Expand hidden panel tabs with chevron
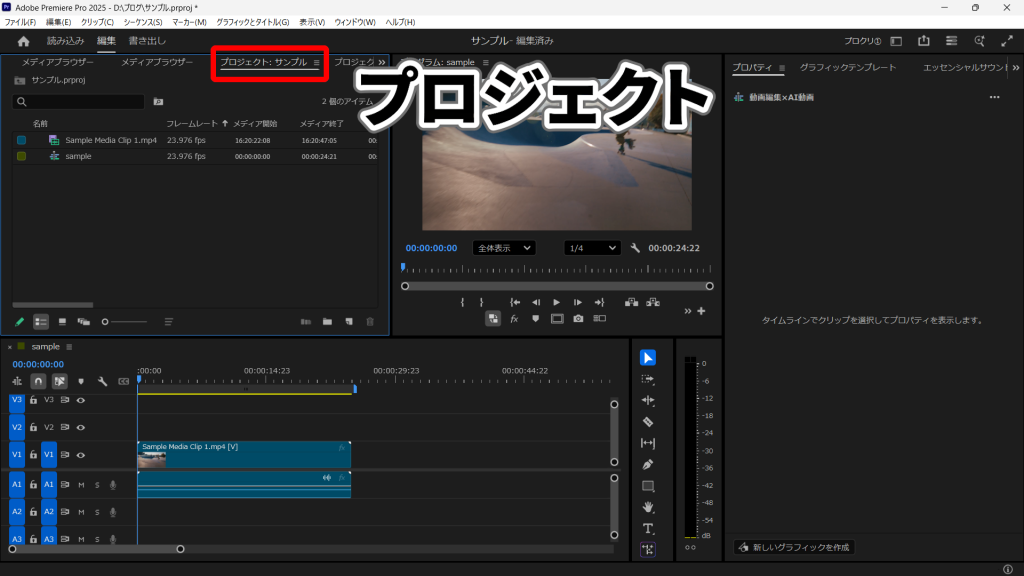This screenshot has height=576, width=1024. [x=381, y=62]
